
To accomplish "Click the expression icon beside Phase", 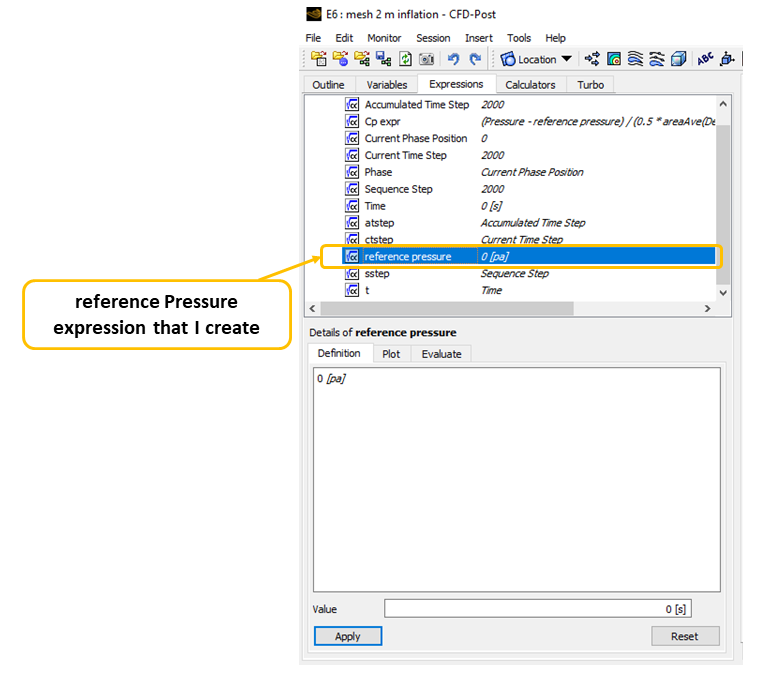I will (x=352, y=172).
